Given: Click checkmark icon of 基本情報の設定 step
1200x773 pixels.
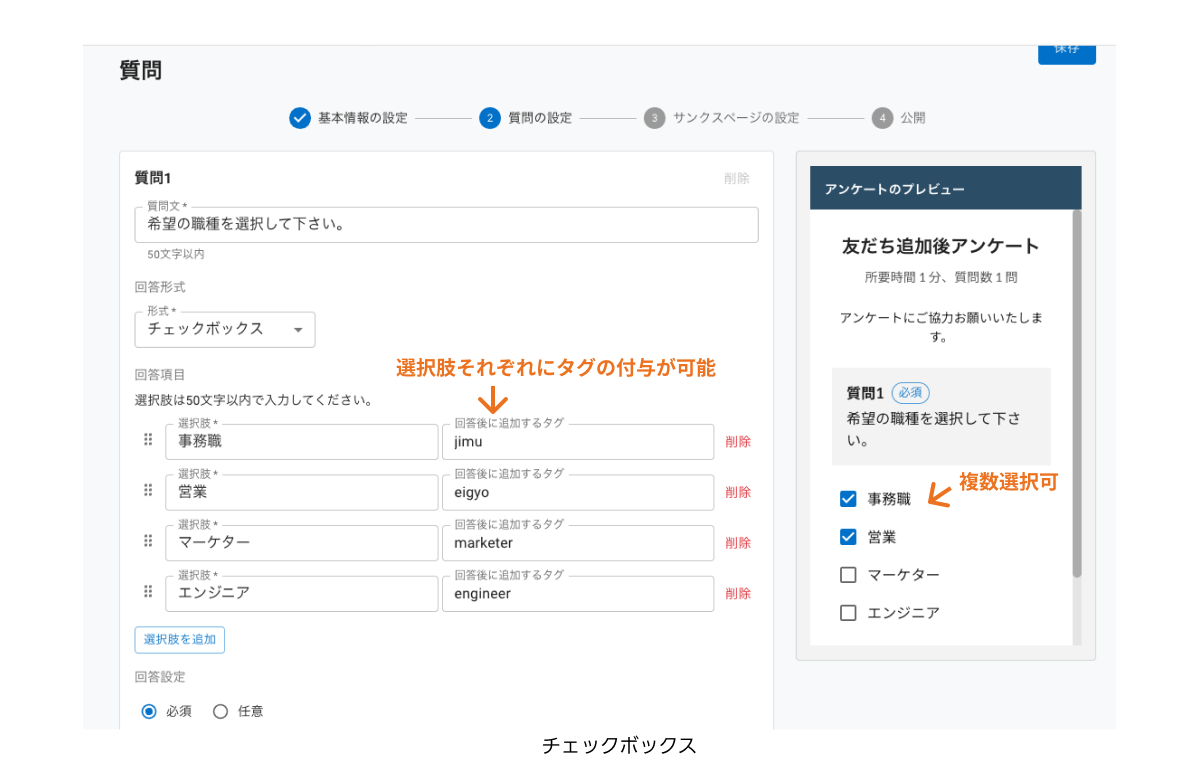Looking at the screenshot, I should [x=300, y=118].
